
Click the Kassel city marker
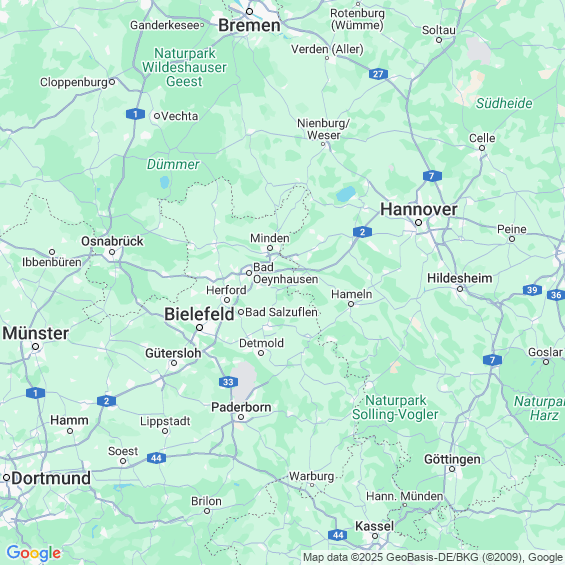(375, 536)
